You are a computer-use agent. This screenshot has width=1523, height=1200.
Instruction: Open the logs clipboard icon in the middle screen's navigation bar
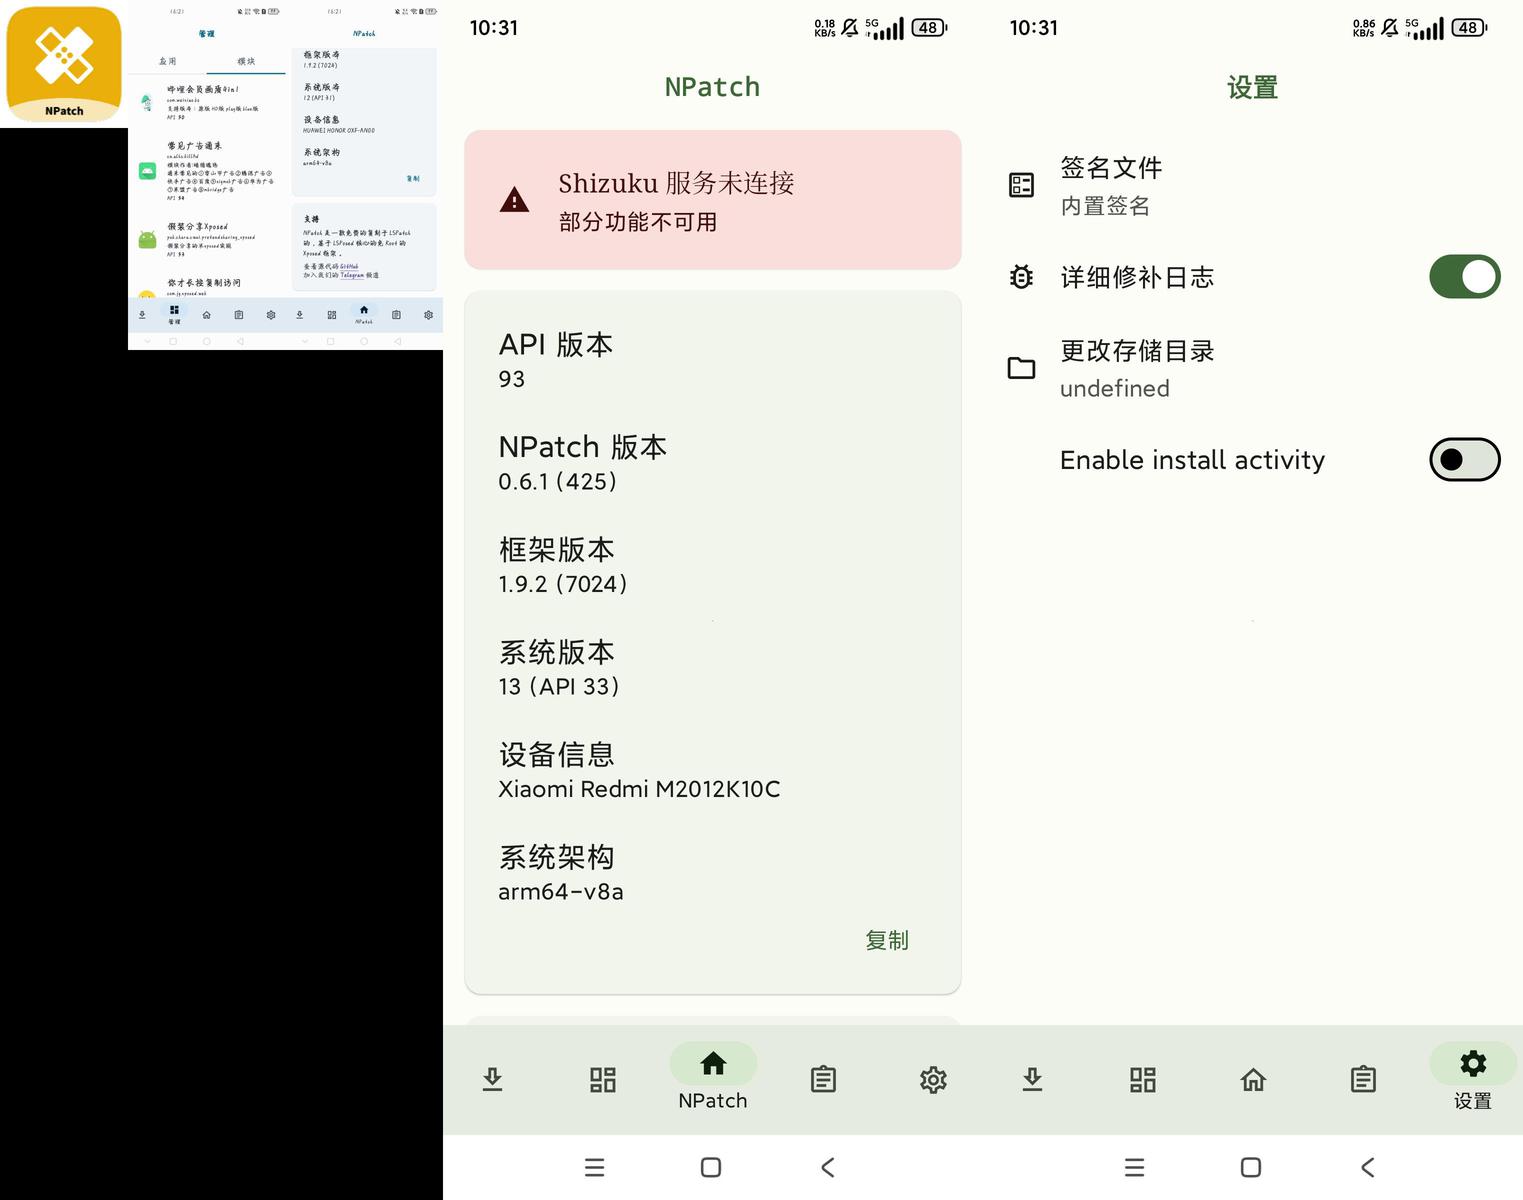coord(823,1079)
